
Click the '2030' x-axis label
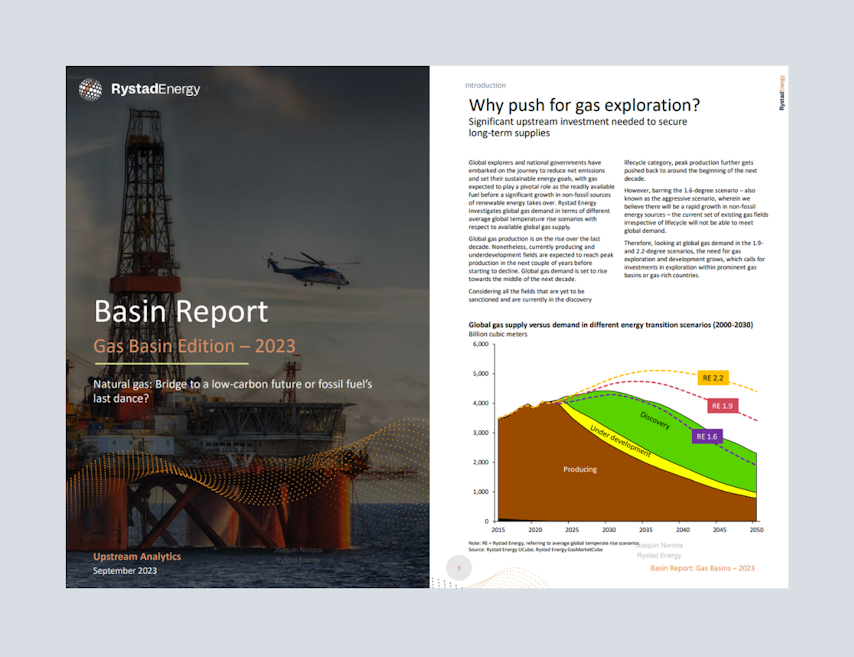pos(609,530)
